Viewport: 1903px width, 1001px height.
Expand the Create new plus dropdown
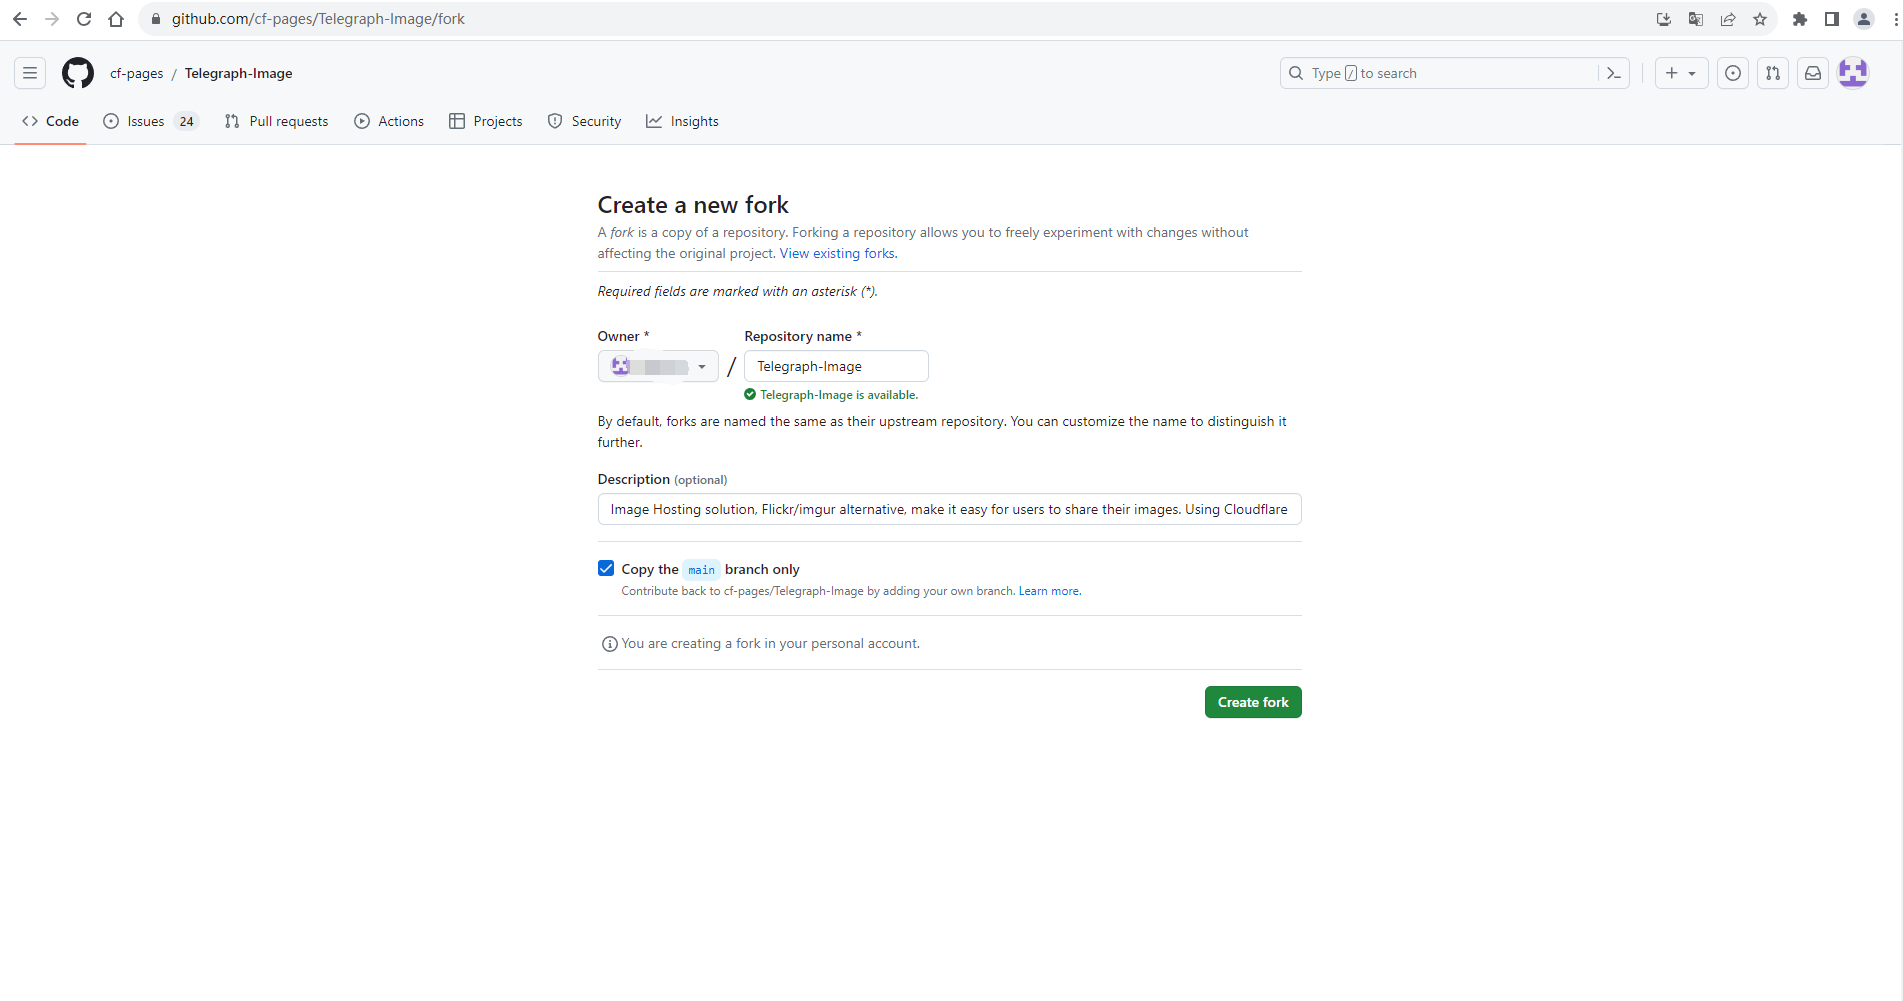(x=1681, y=73)
